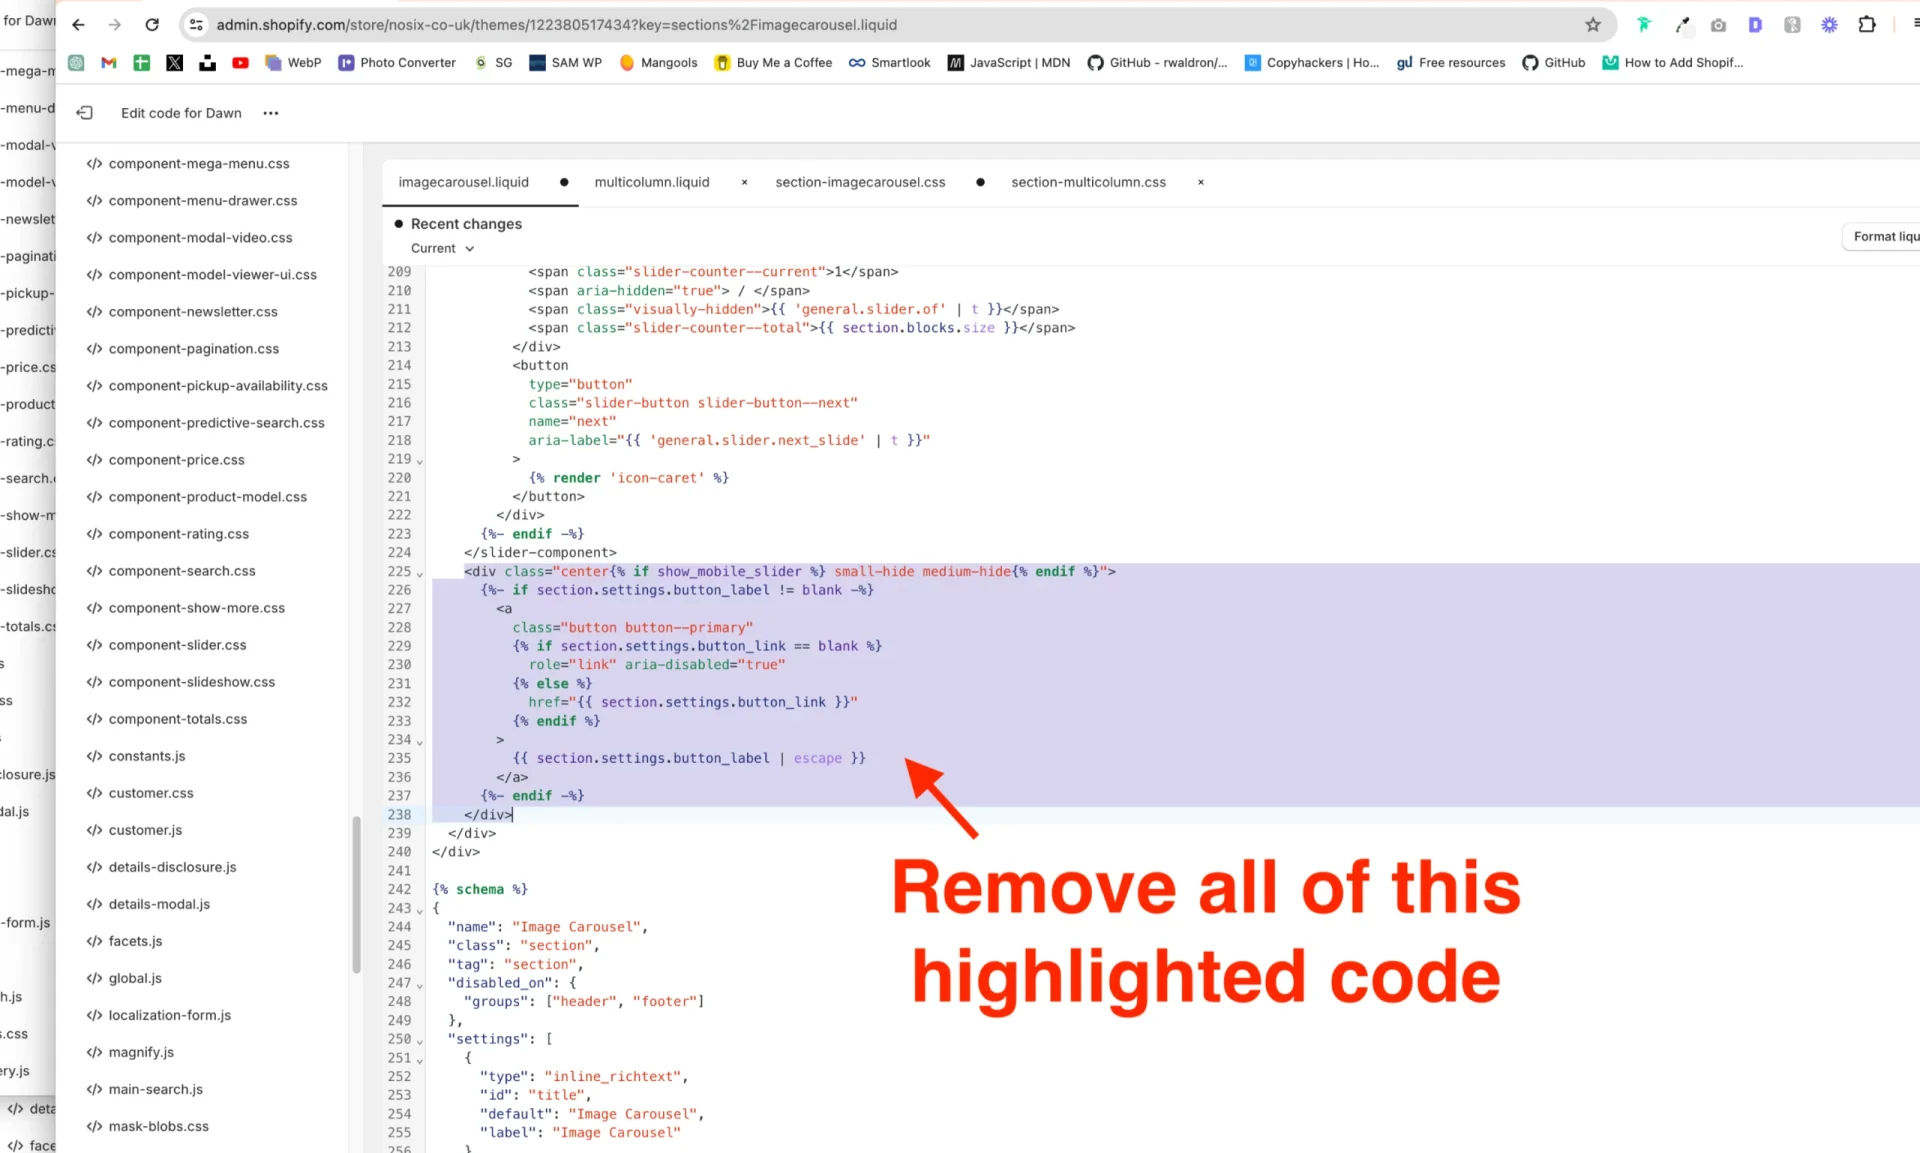Click the browser extensions puzzle icon
This screenshot has width=1920, height=1153.
pos(1868,25)
